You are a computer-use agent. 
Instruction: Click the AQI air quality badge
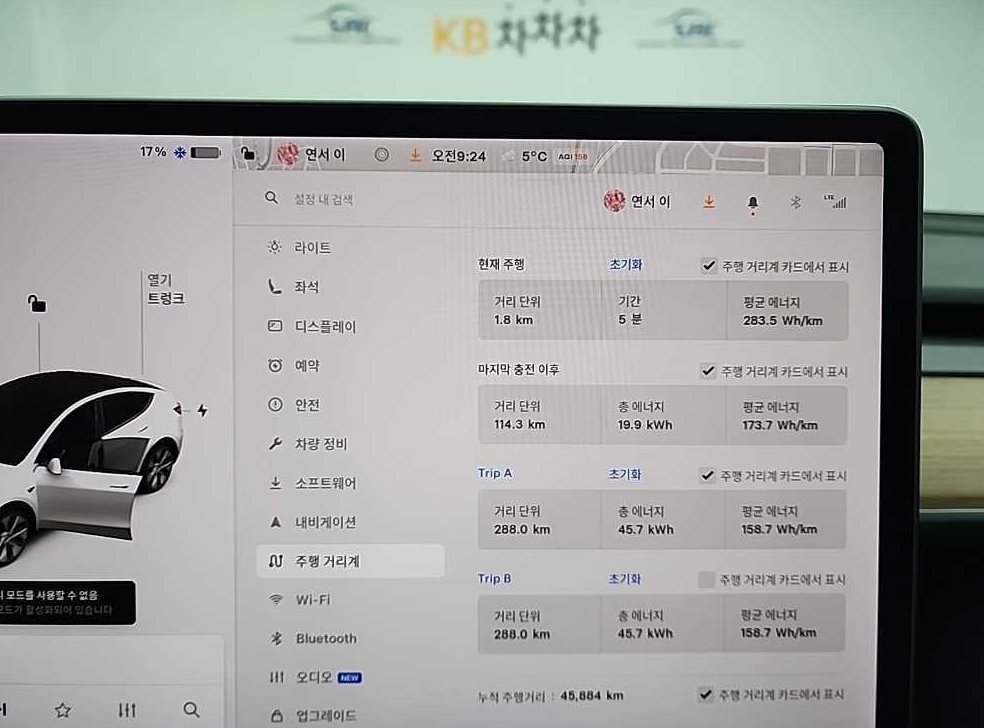[572, 156]
